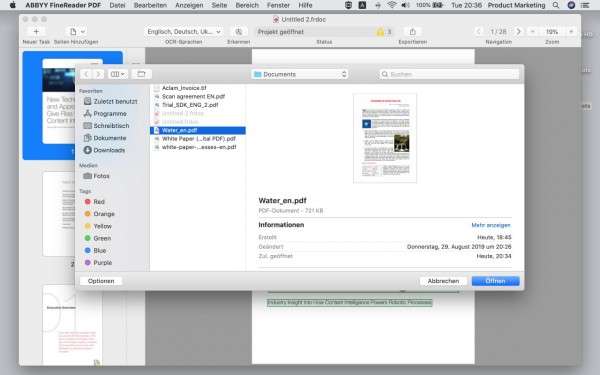Open the Bearbeiten menu
Screen dimensions: 600x375
[x=150, y=5]
